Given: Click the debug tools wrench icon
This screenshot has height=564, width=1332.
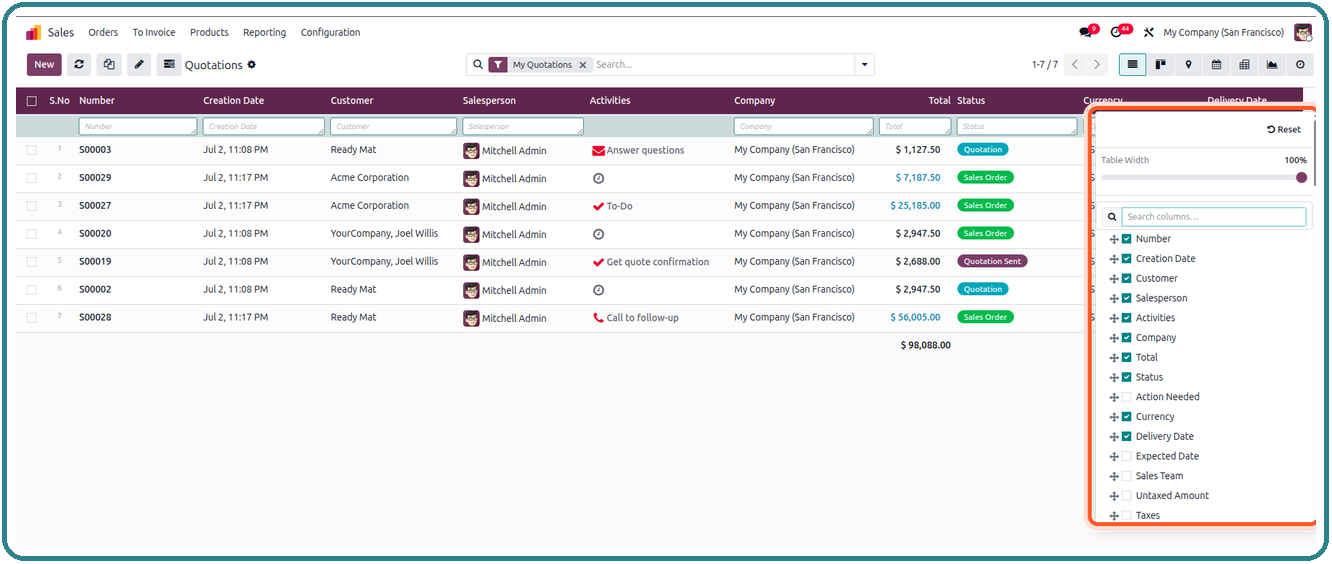Looking at the screenshot, I should tap(1149, 33).
